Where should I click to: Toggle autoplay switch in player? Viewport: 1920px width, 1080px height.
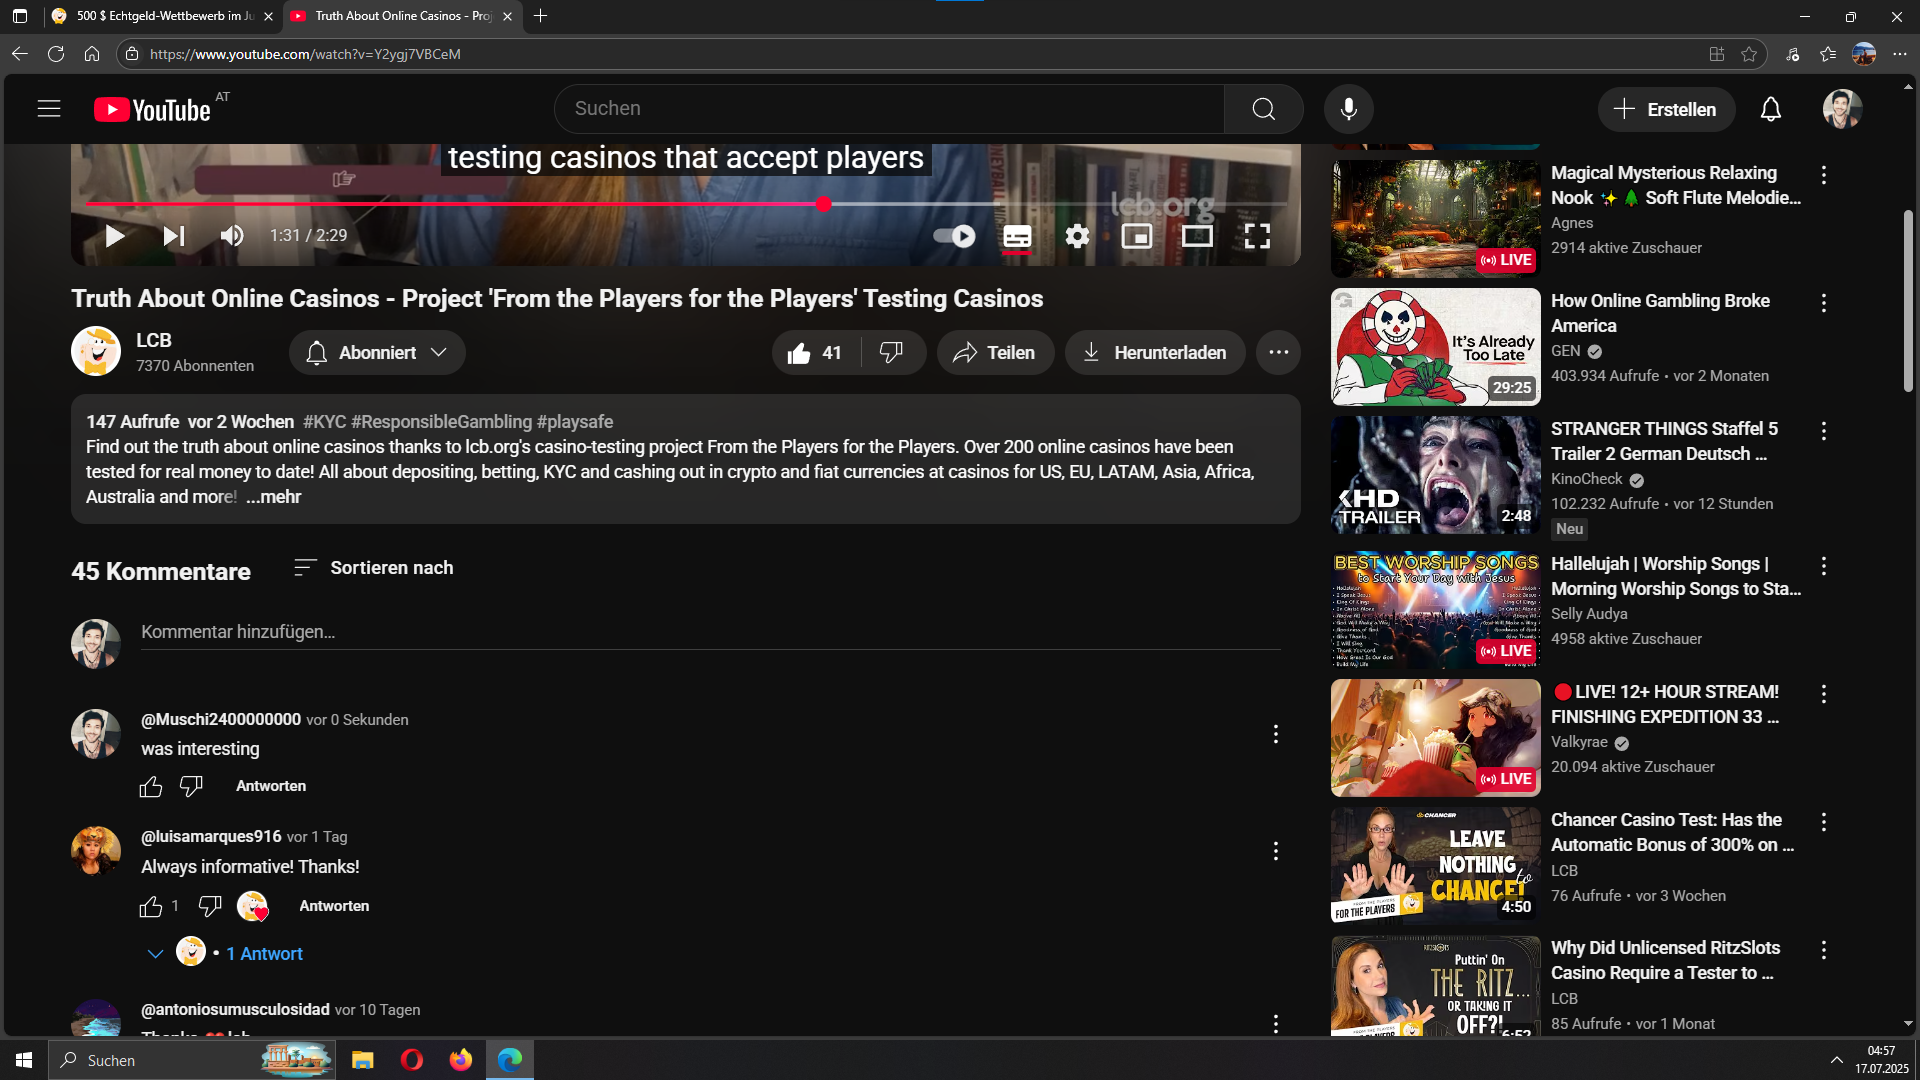pos(954,236)
